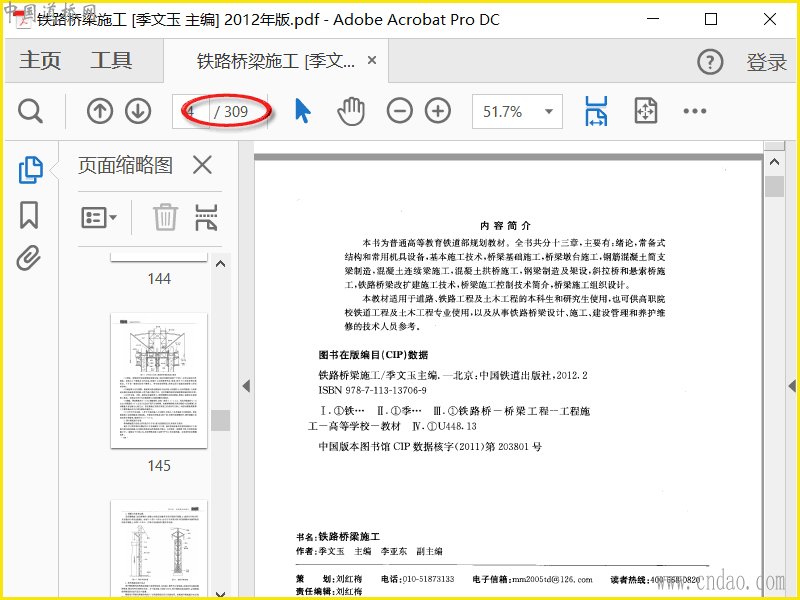Close the 页面缩略图 thumbnails panel
This screenshot has width=800, height=600.
203,165
